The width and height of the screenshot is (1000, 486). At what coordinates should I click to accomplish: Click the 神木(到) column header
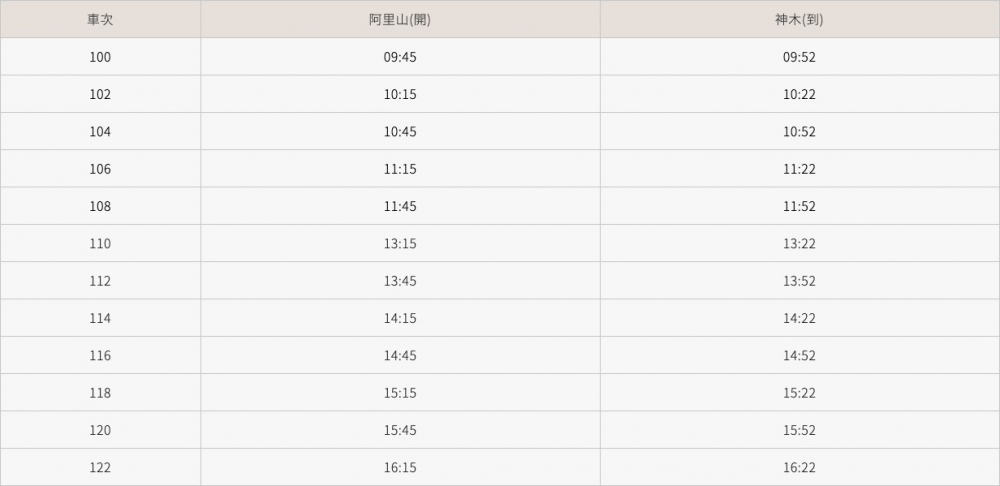[800, 19]
